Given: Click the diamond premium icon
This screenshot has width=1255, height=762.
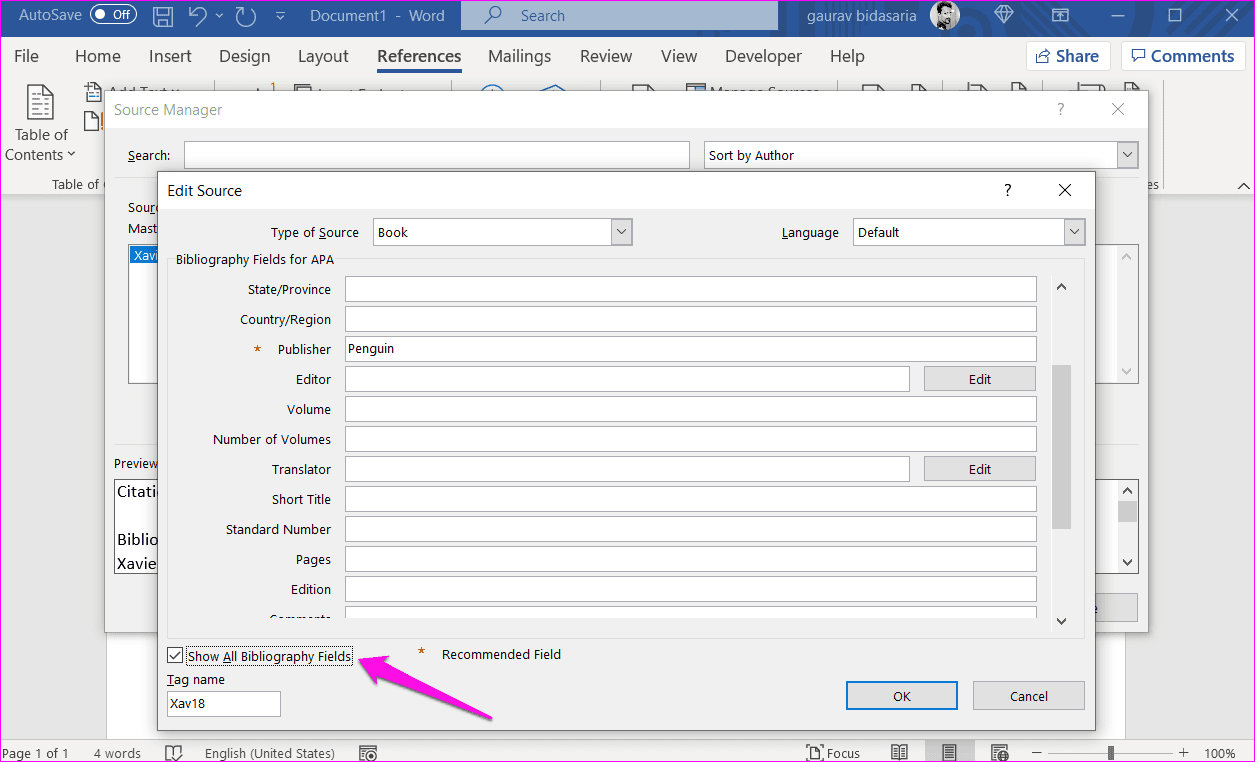Looking at the screenshot, I should pos(1005,15).
